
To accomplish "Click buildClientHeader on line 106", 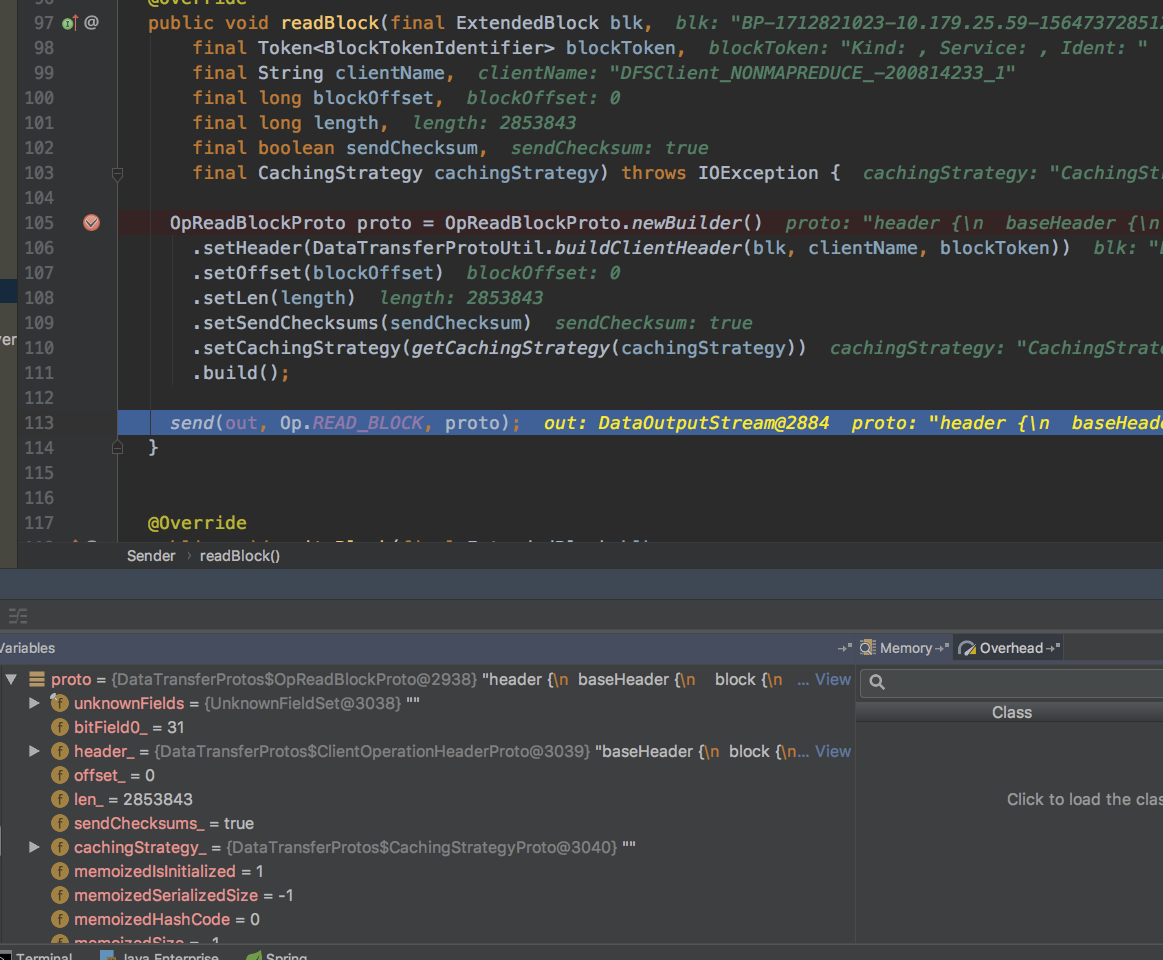I will point(648,248).
